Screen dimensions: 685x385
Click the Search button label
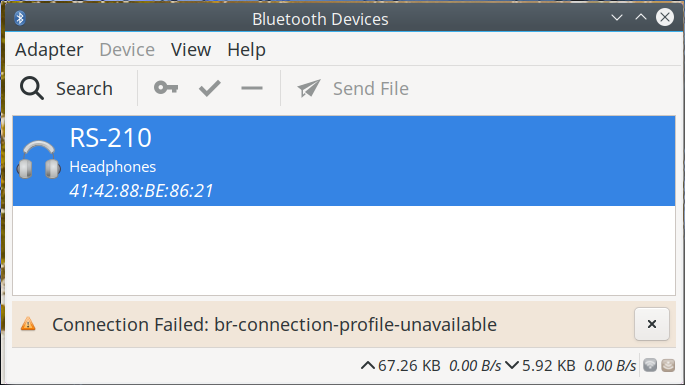click(84, 89)
